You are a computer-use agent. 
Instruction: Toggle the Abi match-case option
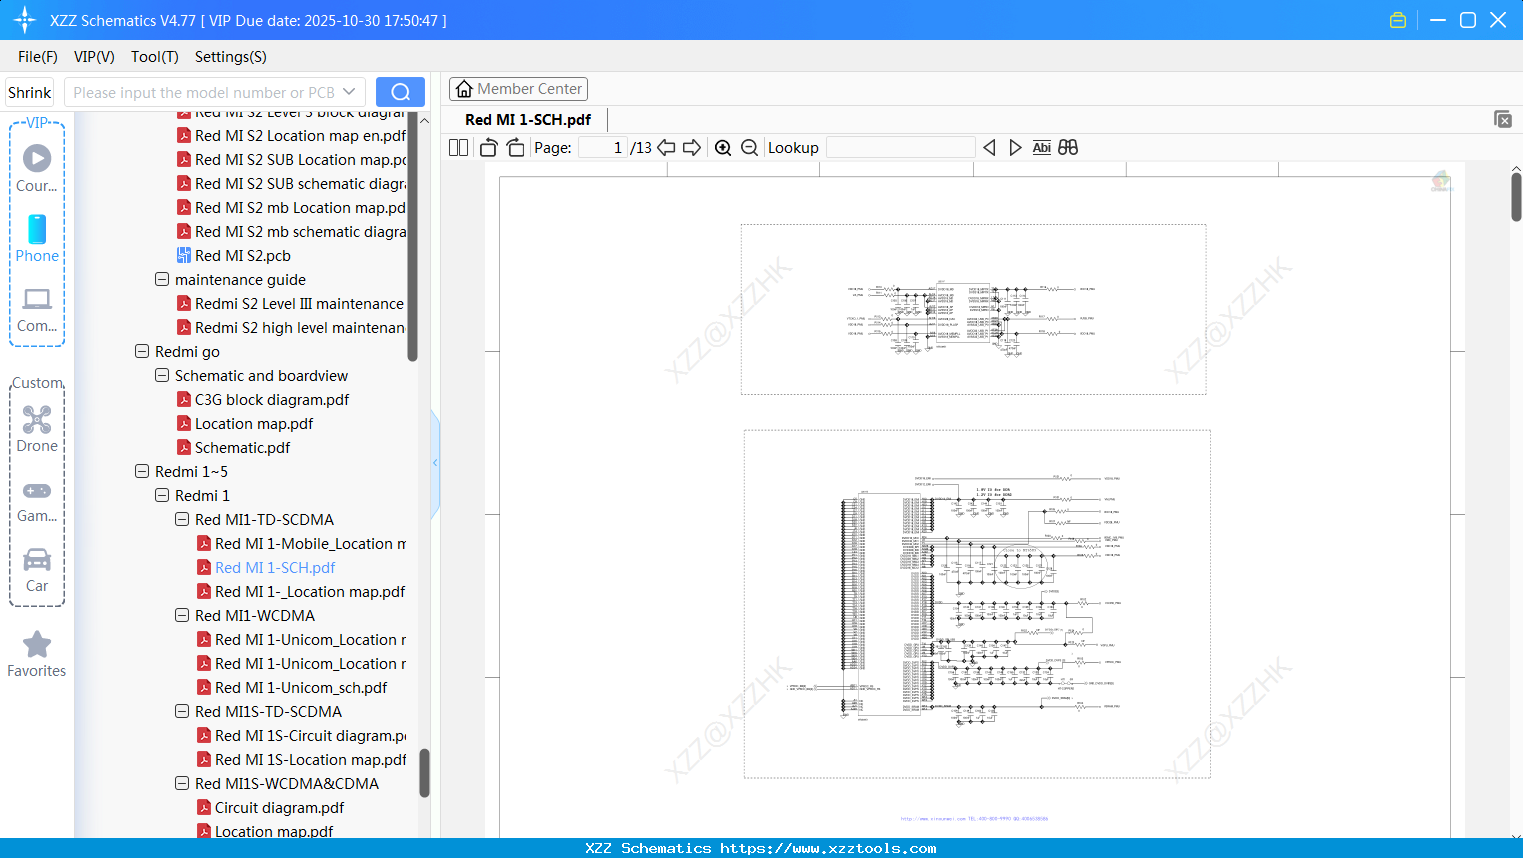click(1042, 148)
